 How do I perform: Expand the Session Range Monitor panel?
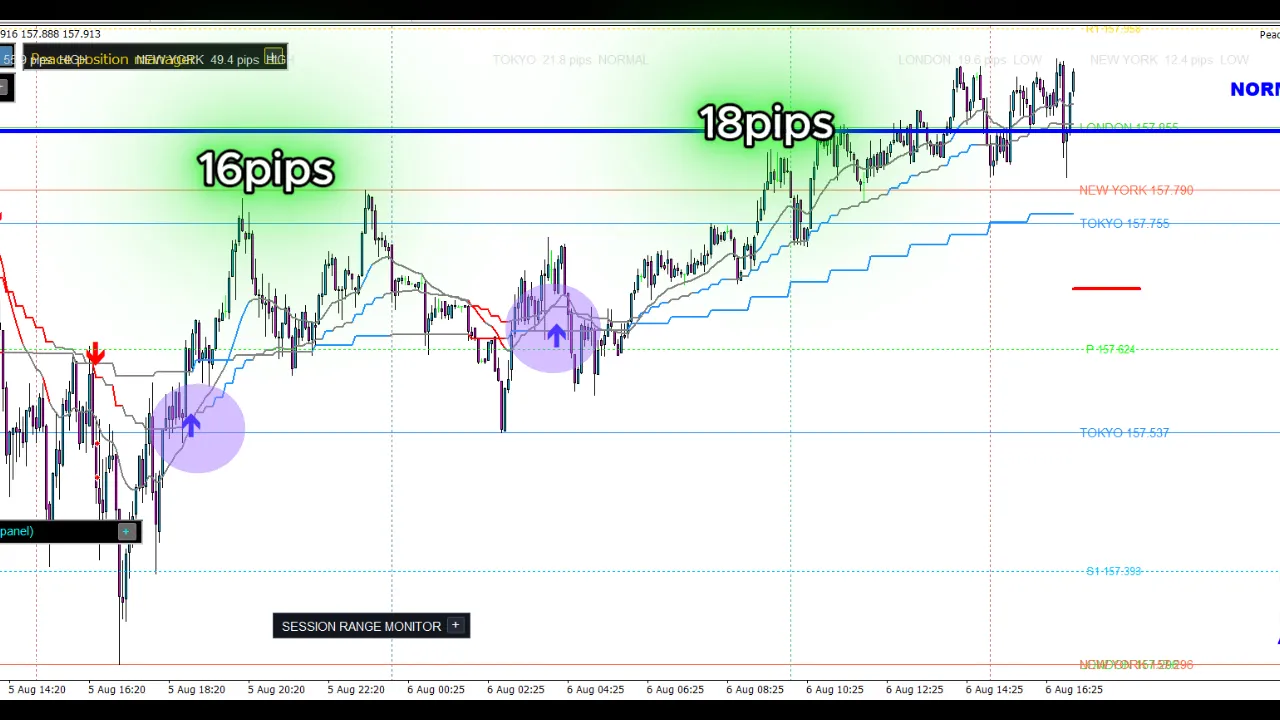tap(455, 625)
